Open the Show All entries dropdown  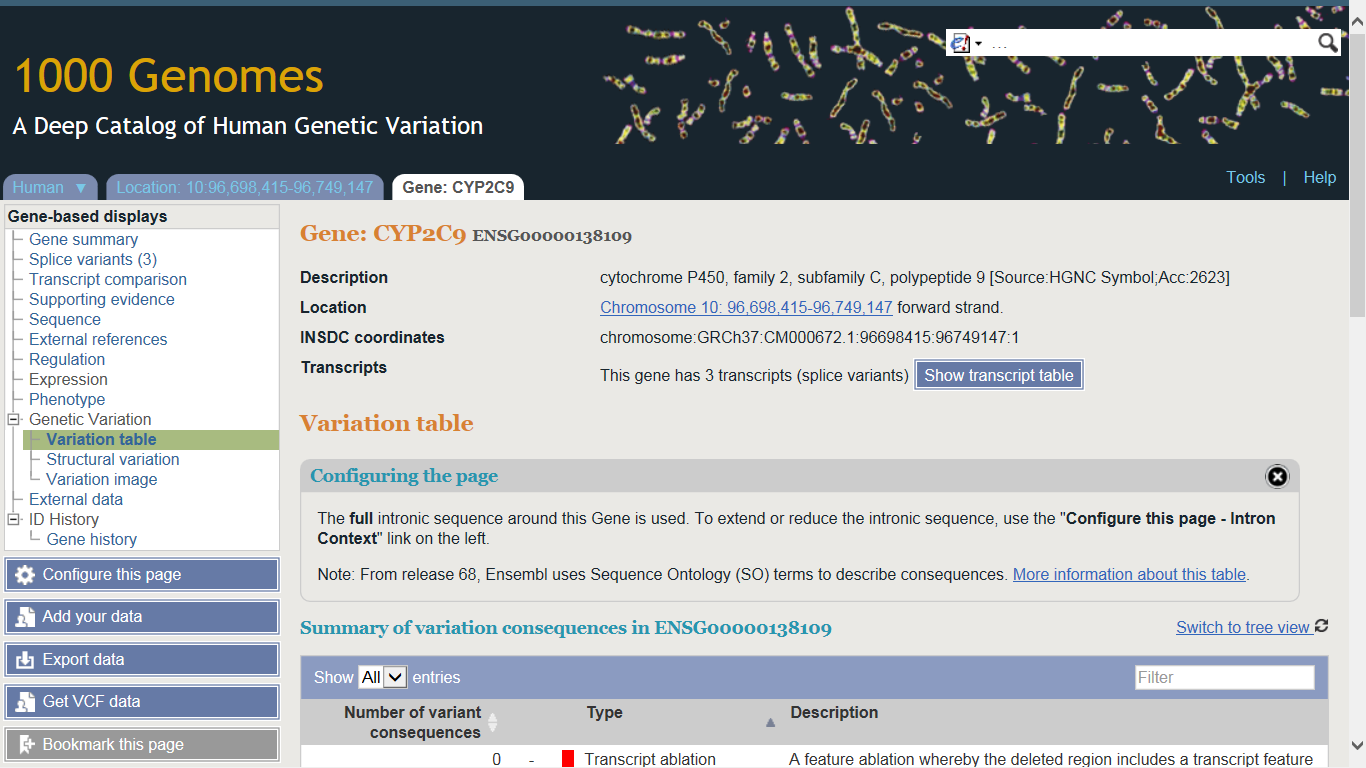[383, 677]
